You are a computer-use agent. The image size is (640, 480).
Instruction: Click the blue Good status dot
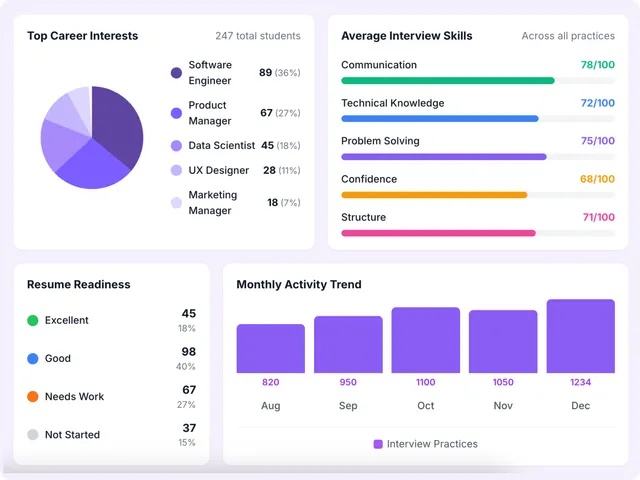33,359
